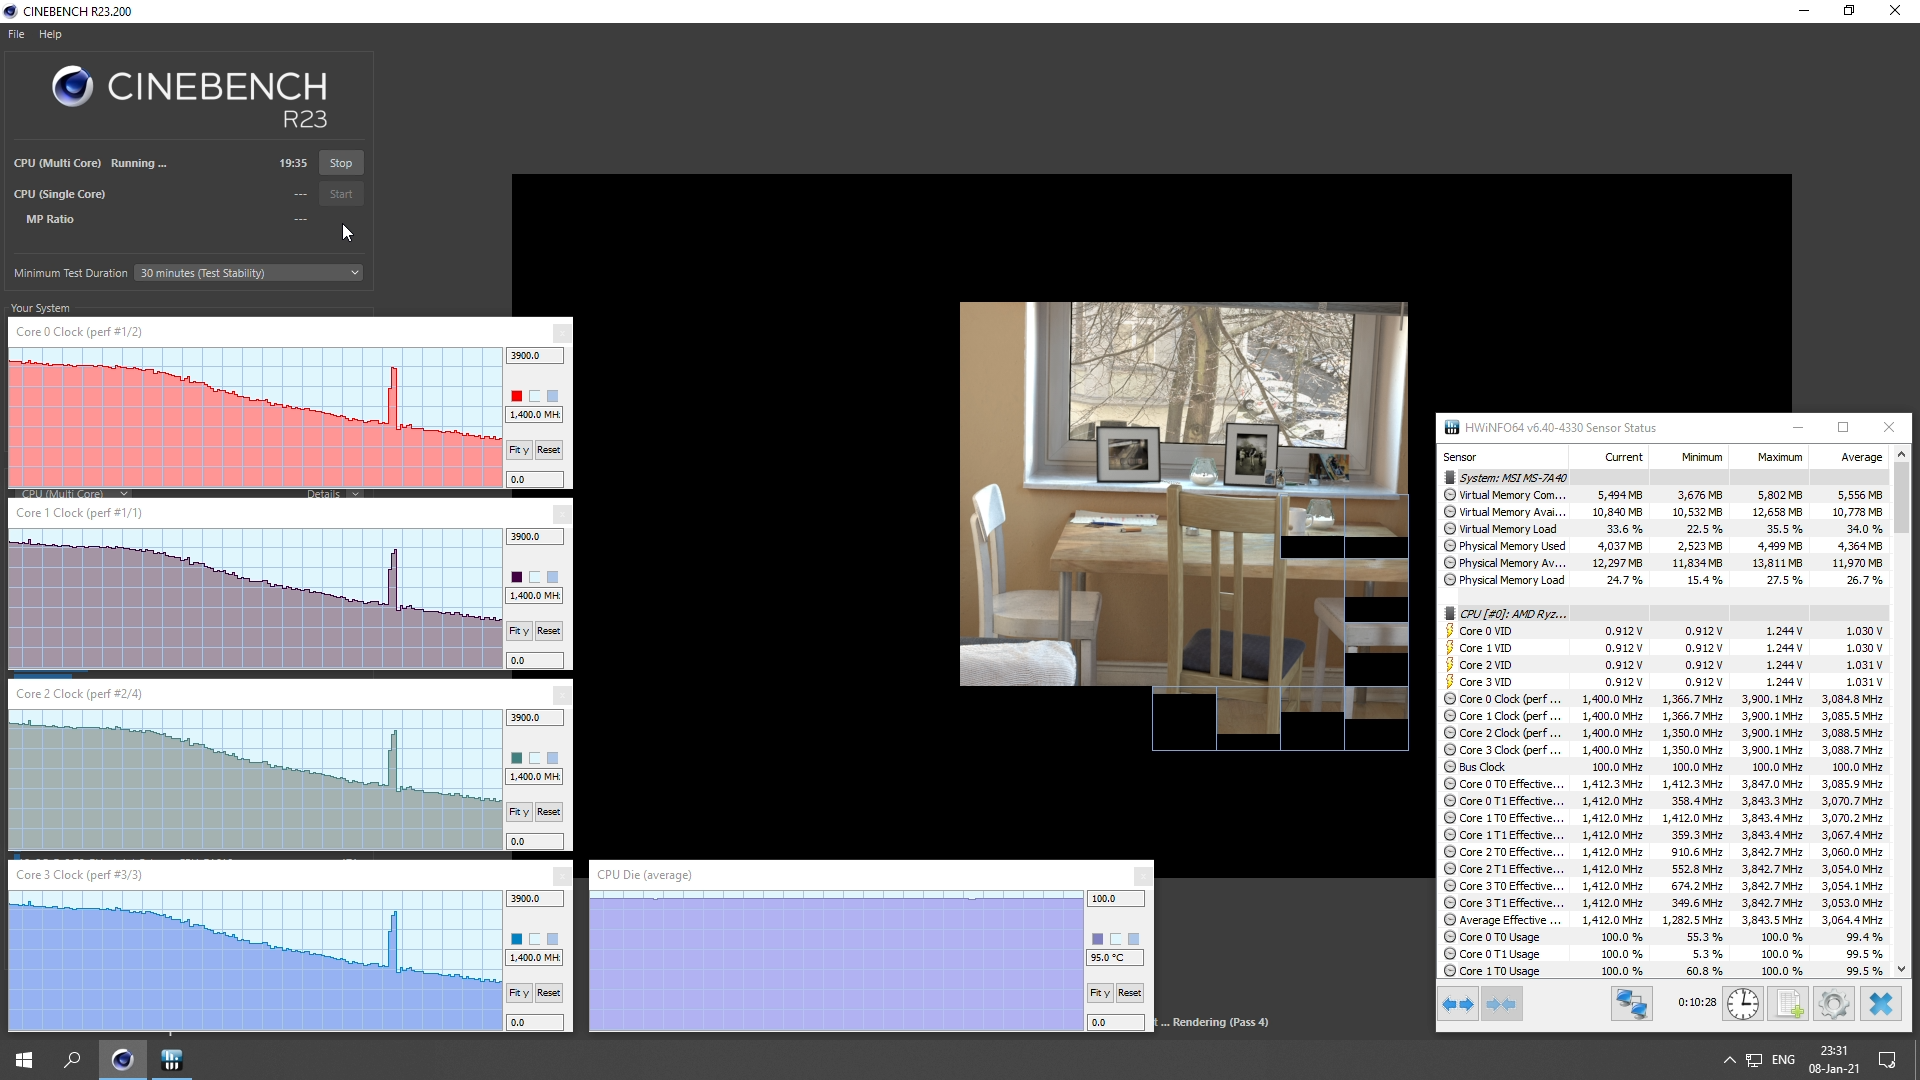The width and height of the screenshot is (1920, 1080).
Task: Click the clock reset timer icon
Action: click(1742, 1004)
